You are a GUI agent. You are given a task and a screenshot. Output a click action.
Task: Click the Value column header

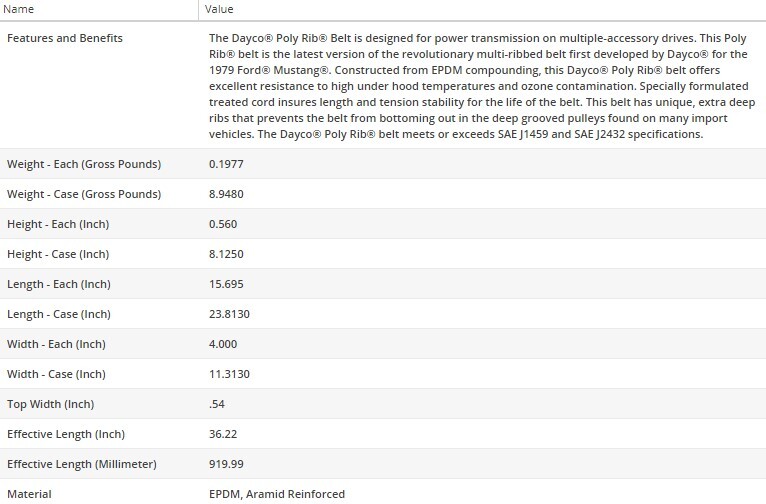pyautogui.click(x=219, y=9)
